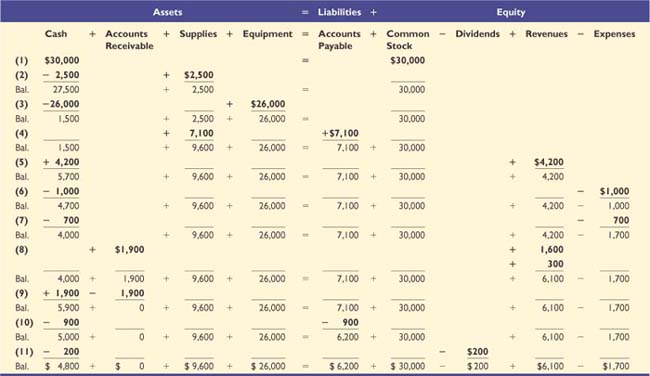Click the $4,200 Revenues entry in row (5)
Image resolution: width=650 pixels, height=376 pixels.
click(x=549, y=163)
